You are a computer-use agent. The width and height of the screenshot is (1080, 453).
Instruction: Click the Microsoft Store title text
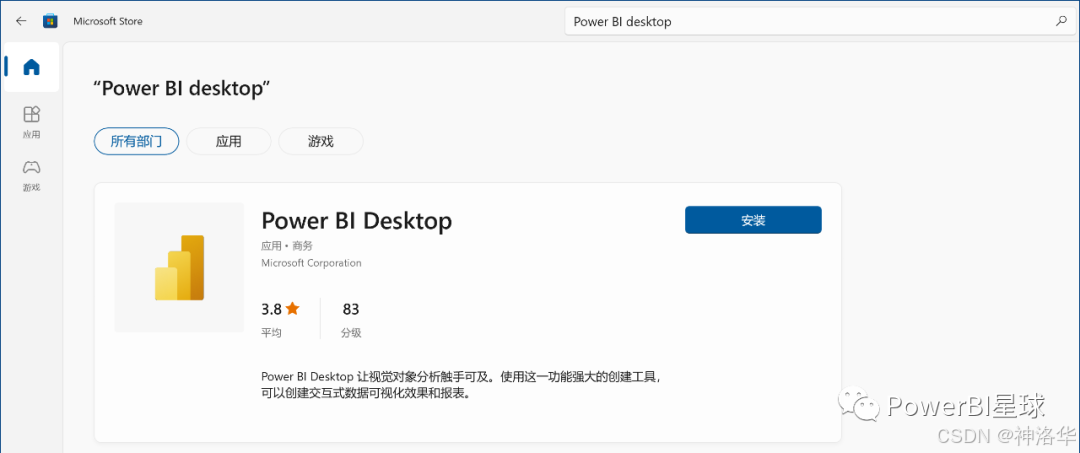coord(108,21)
